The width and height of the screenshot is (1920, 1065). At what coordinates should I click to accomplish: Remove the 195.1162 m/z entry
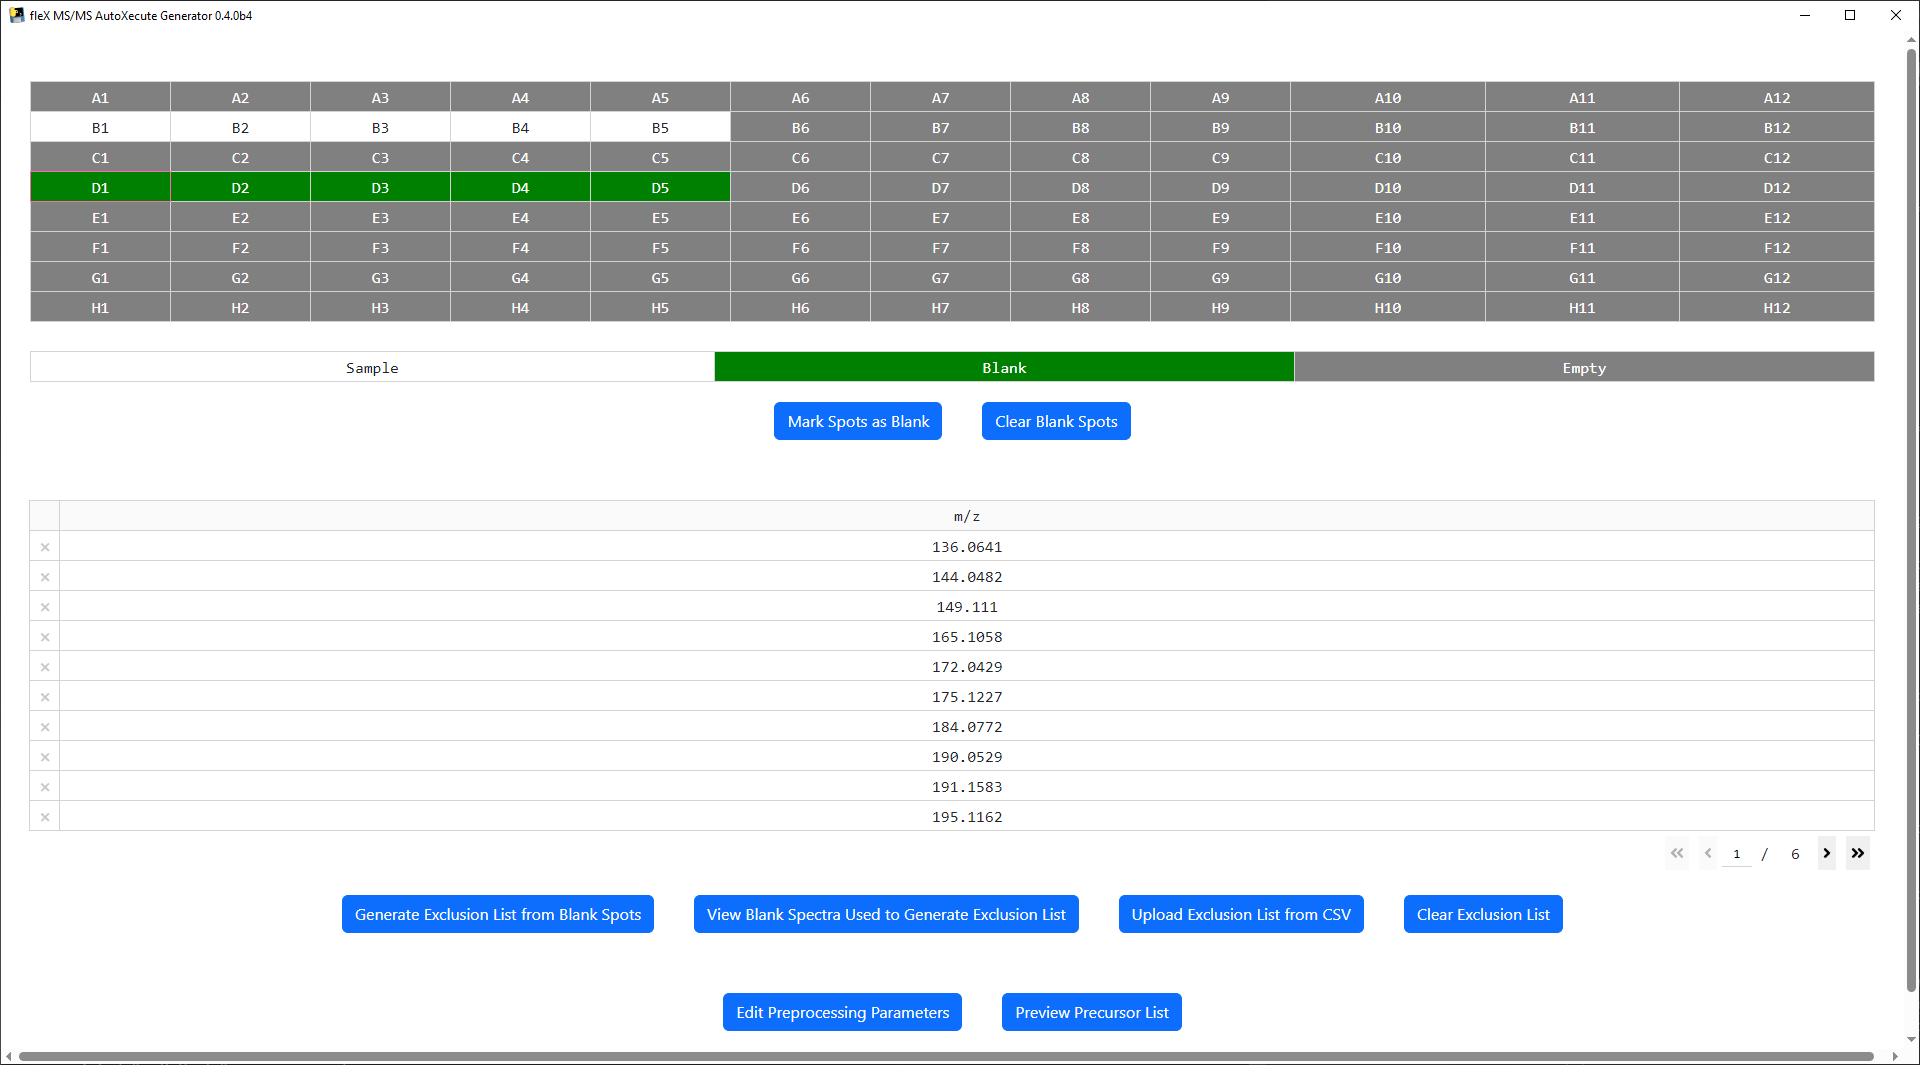pos(45,817)
